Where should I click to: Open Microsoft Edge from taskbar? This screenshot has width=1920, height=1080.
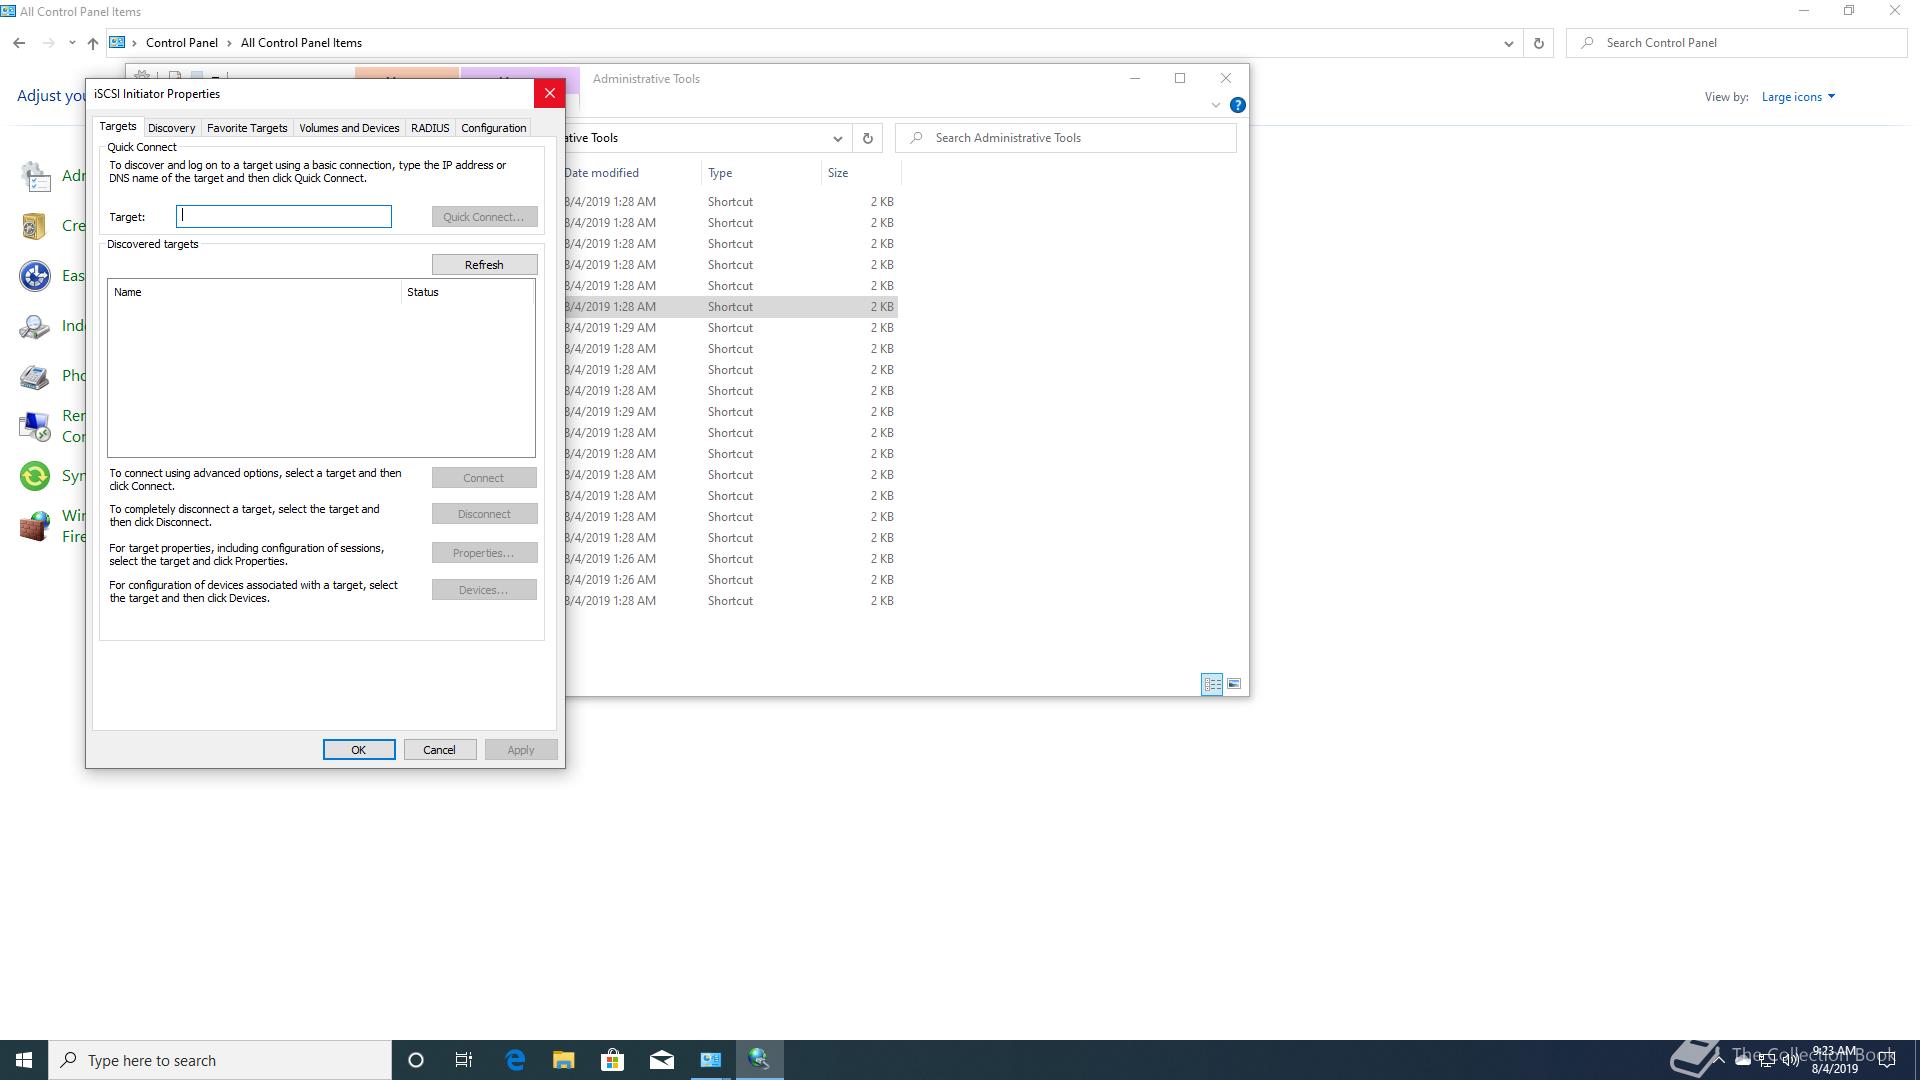(515, 1060)
